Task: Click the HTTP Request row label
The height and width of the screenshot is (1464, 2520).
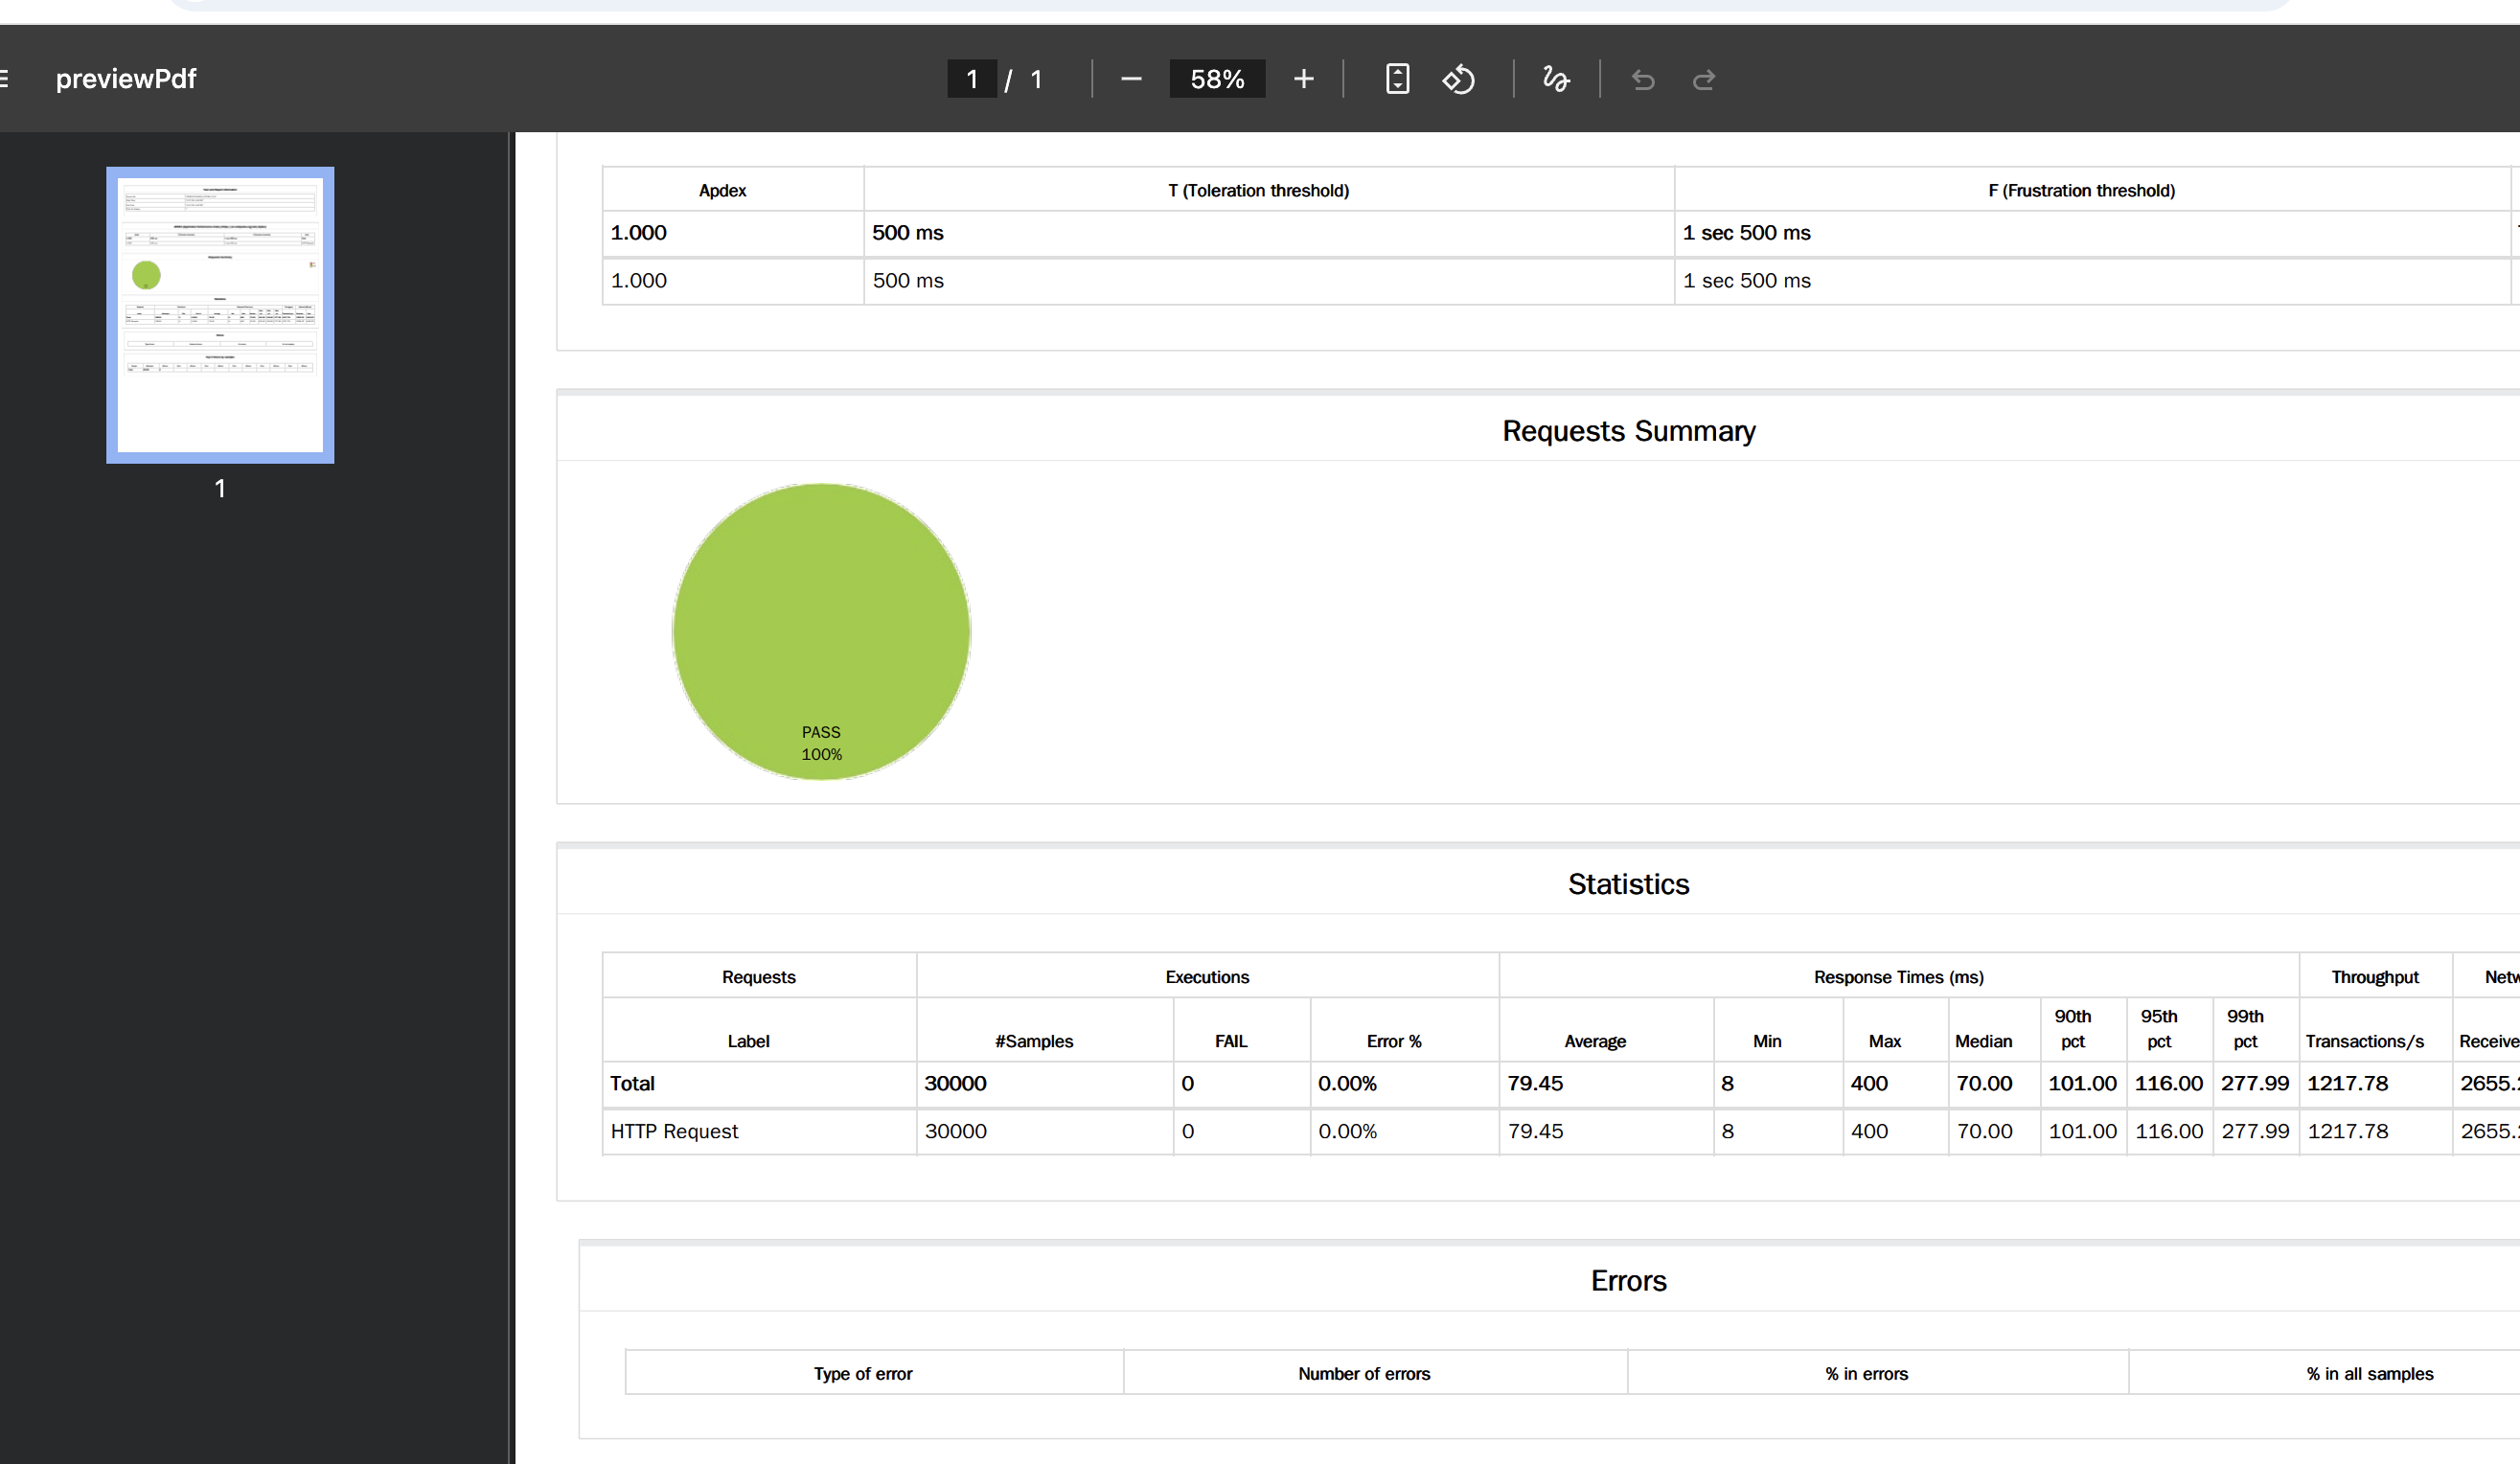Action: click(674, 1131)
